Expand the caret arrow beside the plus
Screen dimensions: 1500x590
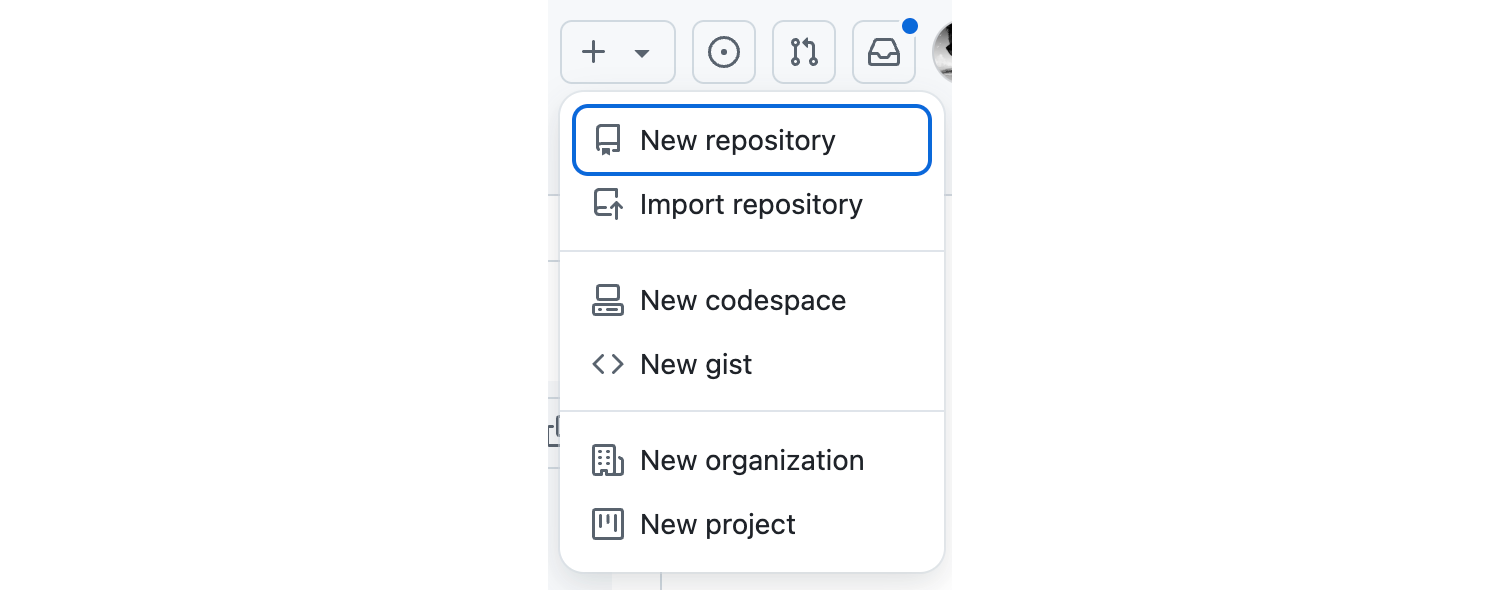pyautogui.click(x=643, y=53)
